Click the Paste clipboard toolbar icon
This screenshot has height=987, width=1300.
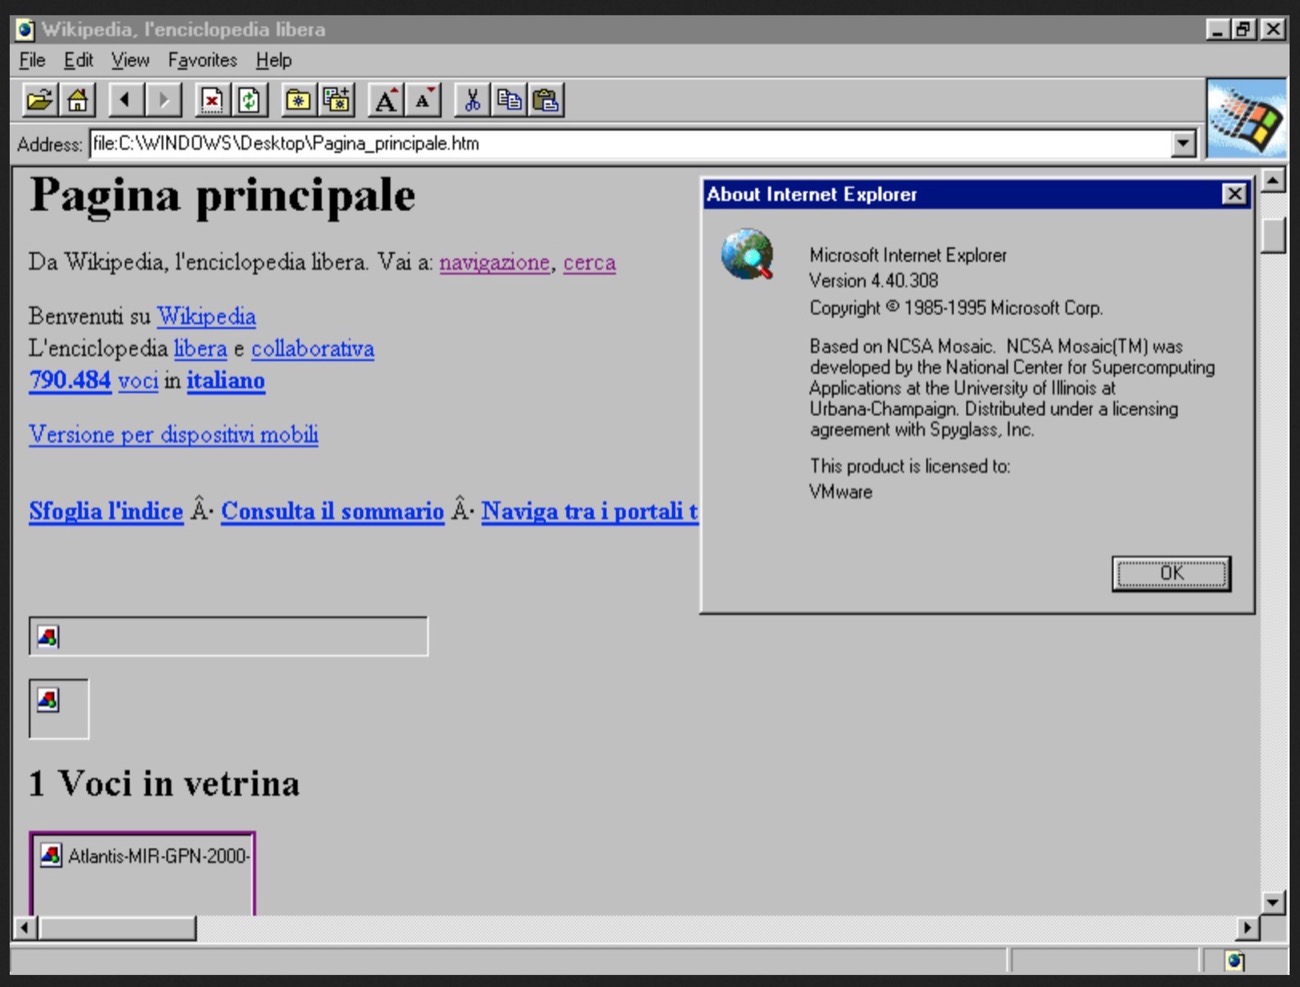(546, 100)
